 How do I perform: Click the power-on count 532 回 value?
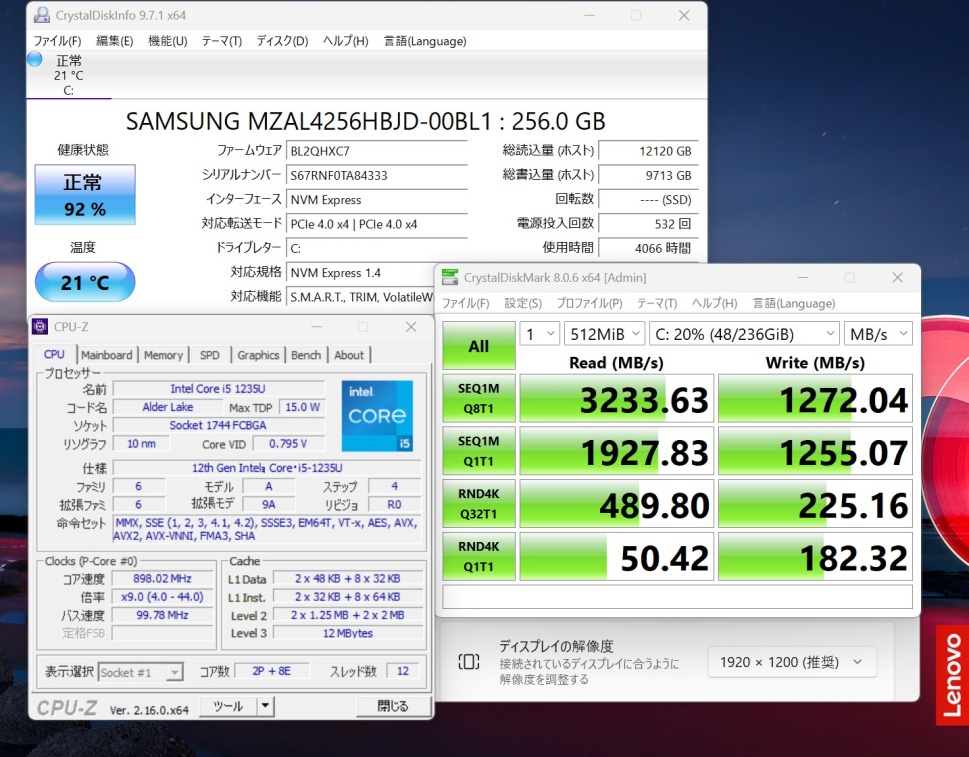(648, 224)
